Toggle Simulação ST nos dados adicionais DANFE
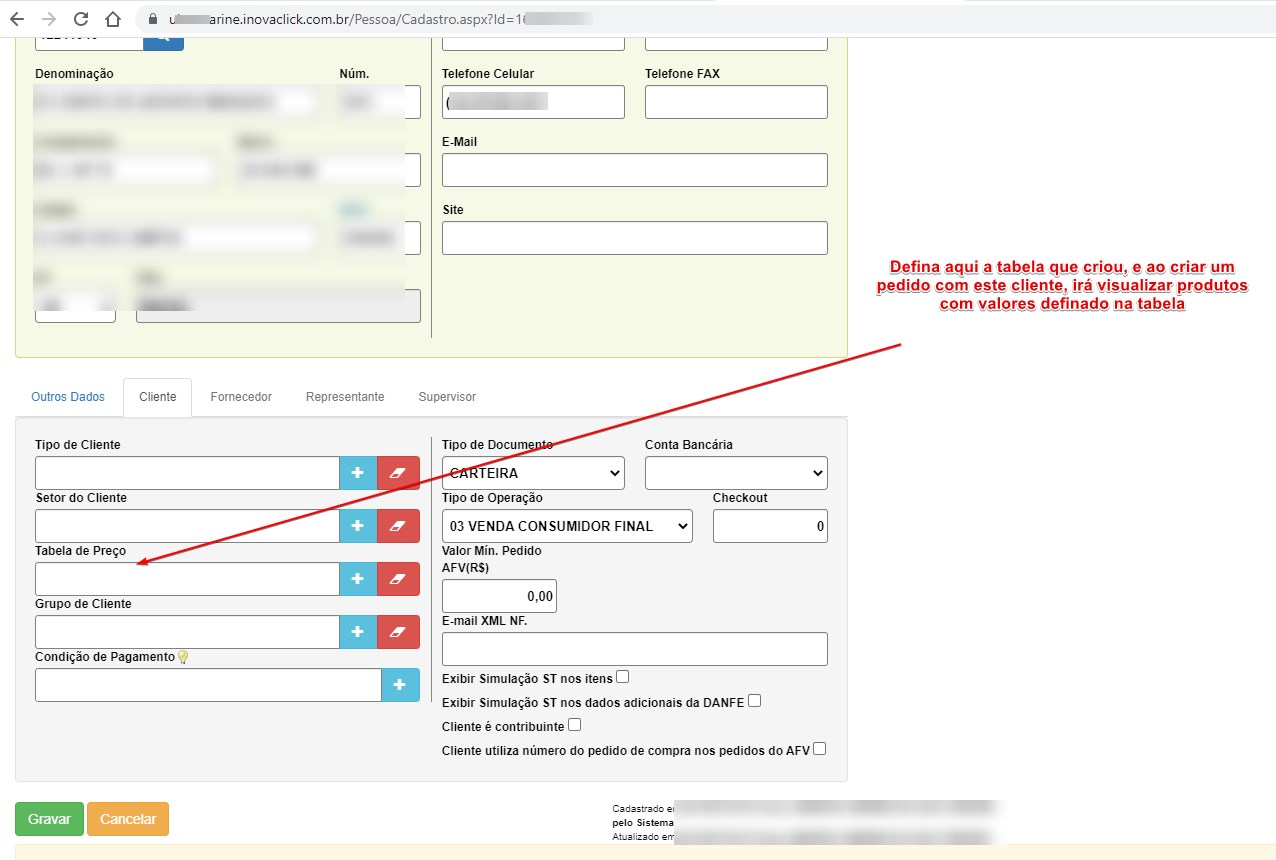 [x=755, y=701]
